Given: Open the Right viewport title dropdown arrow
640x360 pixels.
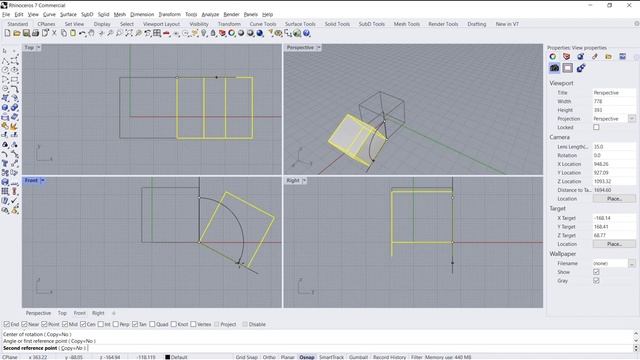Looking at the screenshot, I should point(304,180).
